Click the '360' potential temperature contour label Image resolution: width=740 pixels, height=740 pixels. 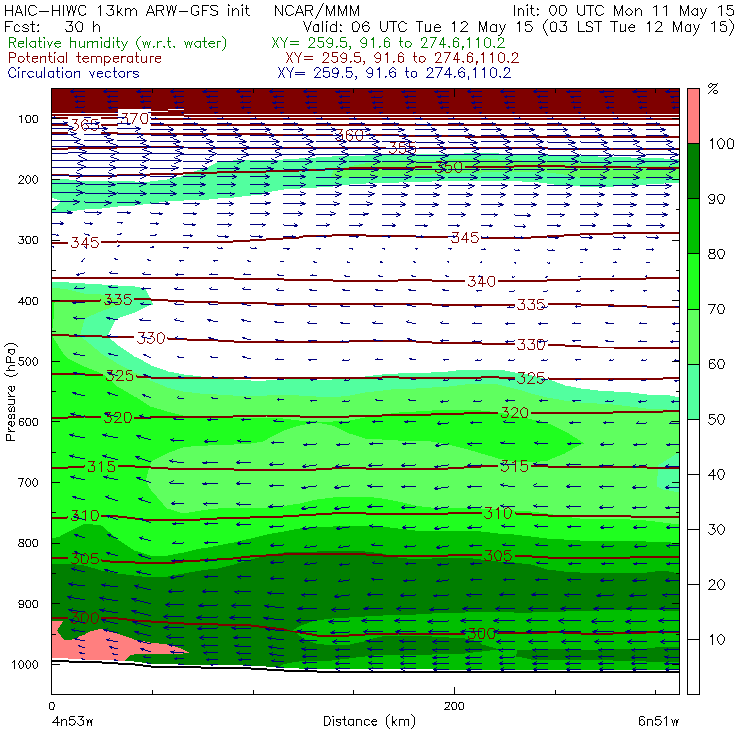coord(350,136)
